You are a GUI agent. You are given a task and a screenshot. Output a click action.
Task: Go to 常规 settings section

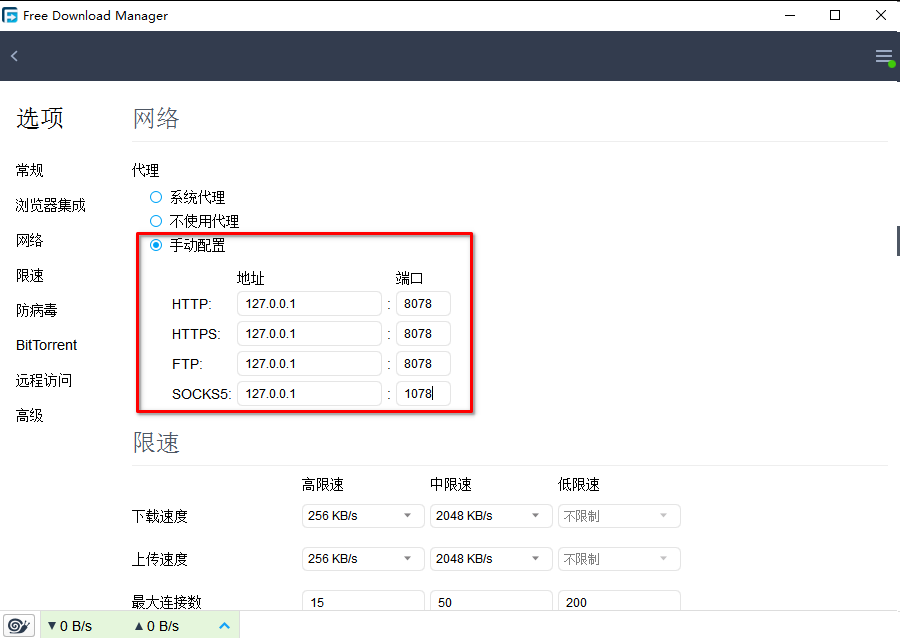[30, 171]
